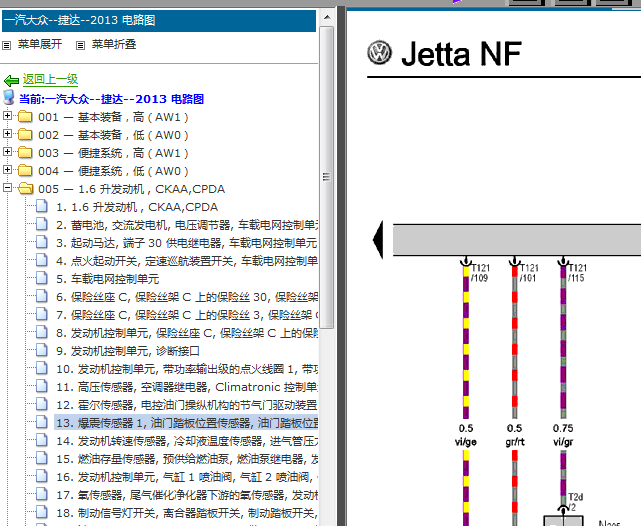Click the folder icon of 002 基本装备

25,134
